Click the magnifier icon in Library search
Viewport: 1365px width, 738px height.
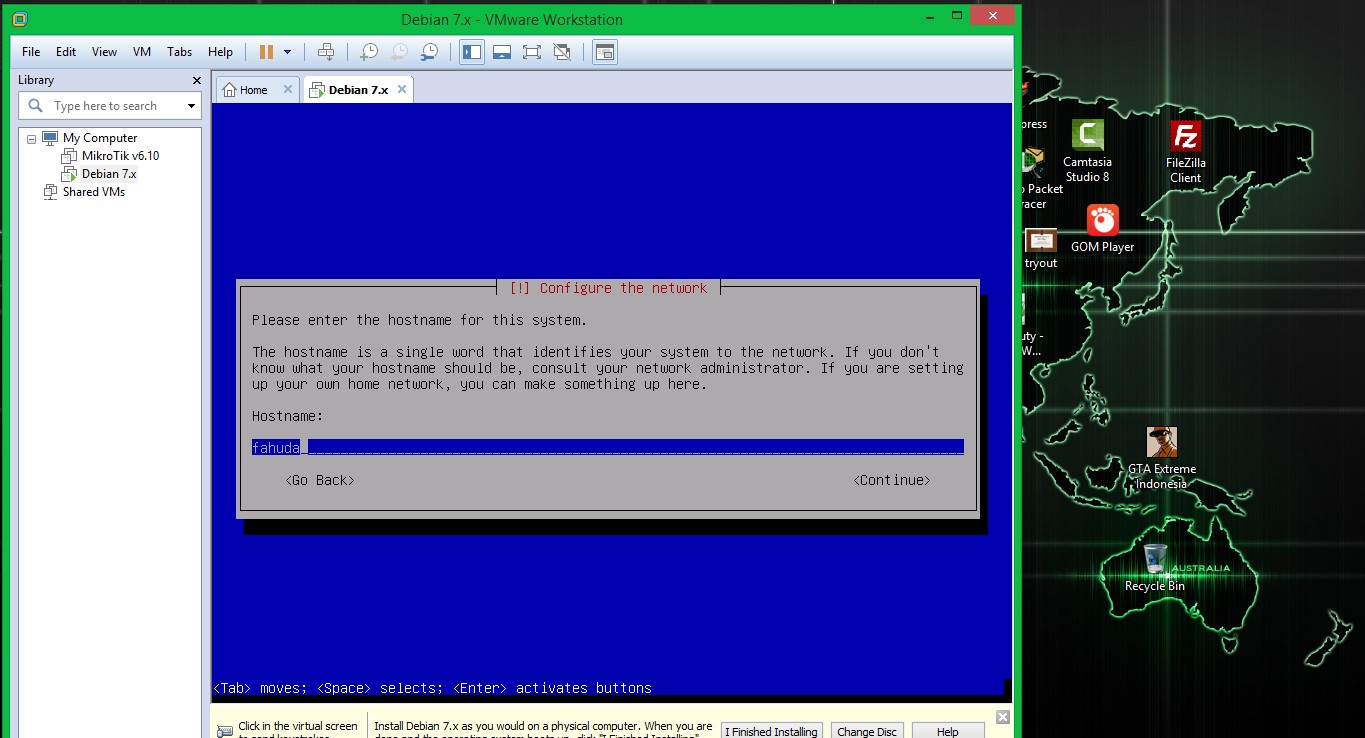[x=36, y=106]
